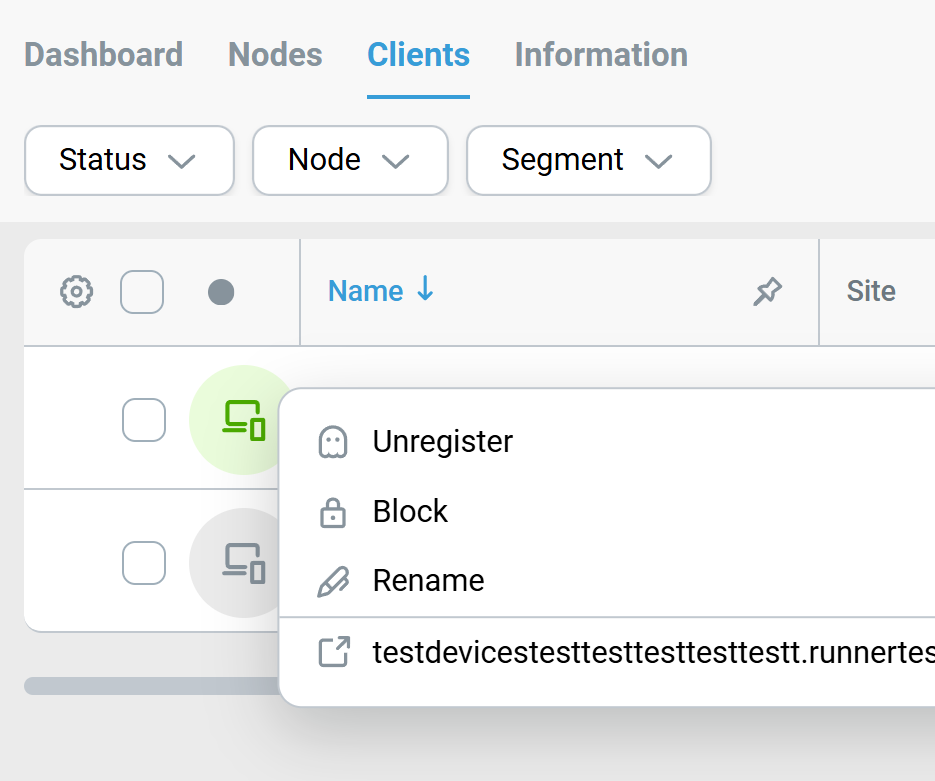
Task: Open the Segment filter dropdown
Action: tap(588, 160)
